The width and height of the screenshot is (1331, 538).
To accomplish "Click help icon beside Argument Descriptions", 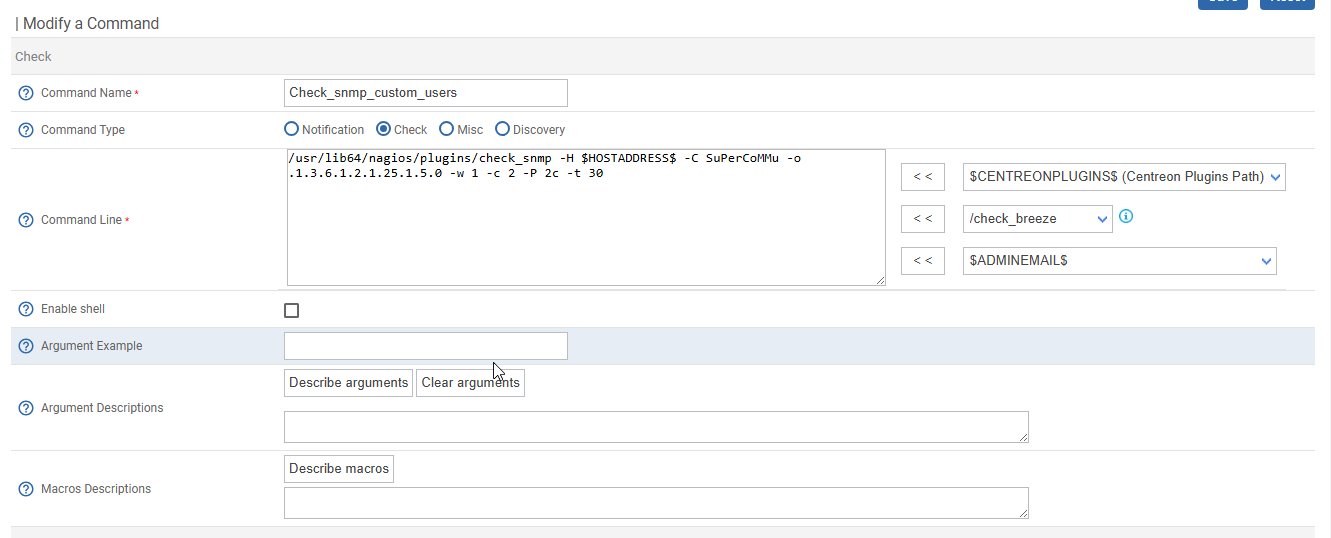I will (x=26, y=408).
